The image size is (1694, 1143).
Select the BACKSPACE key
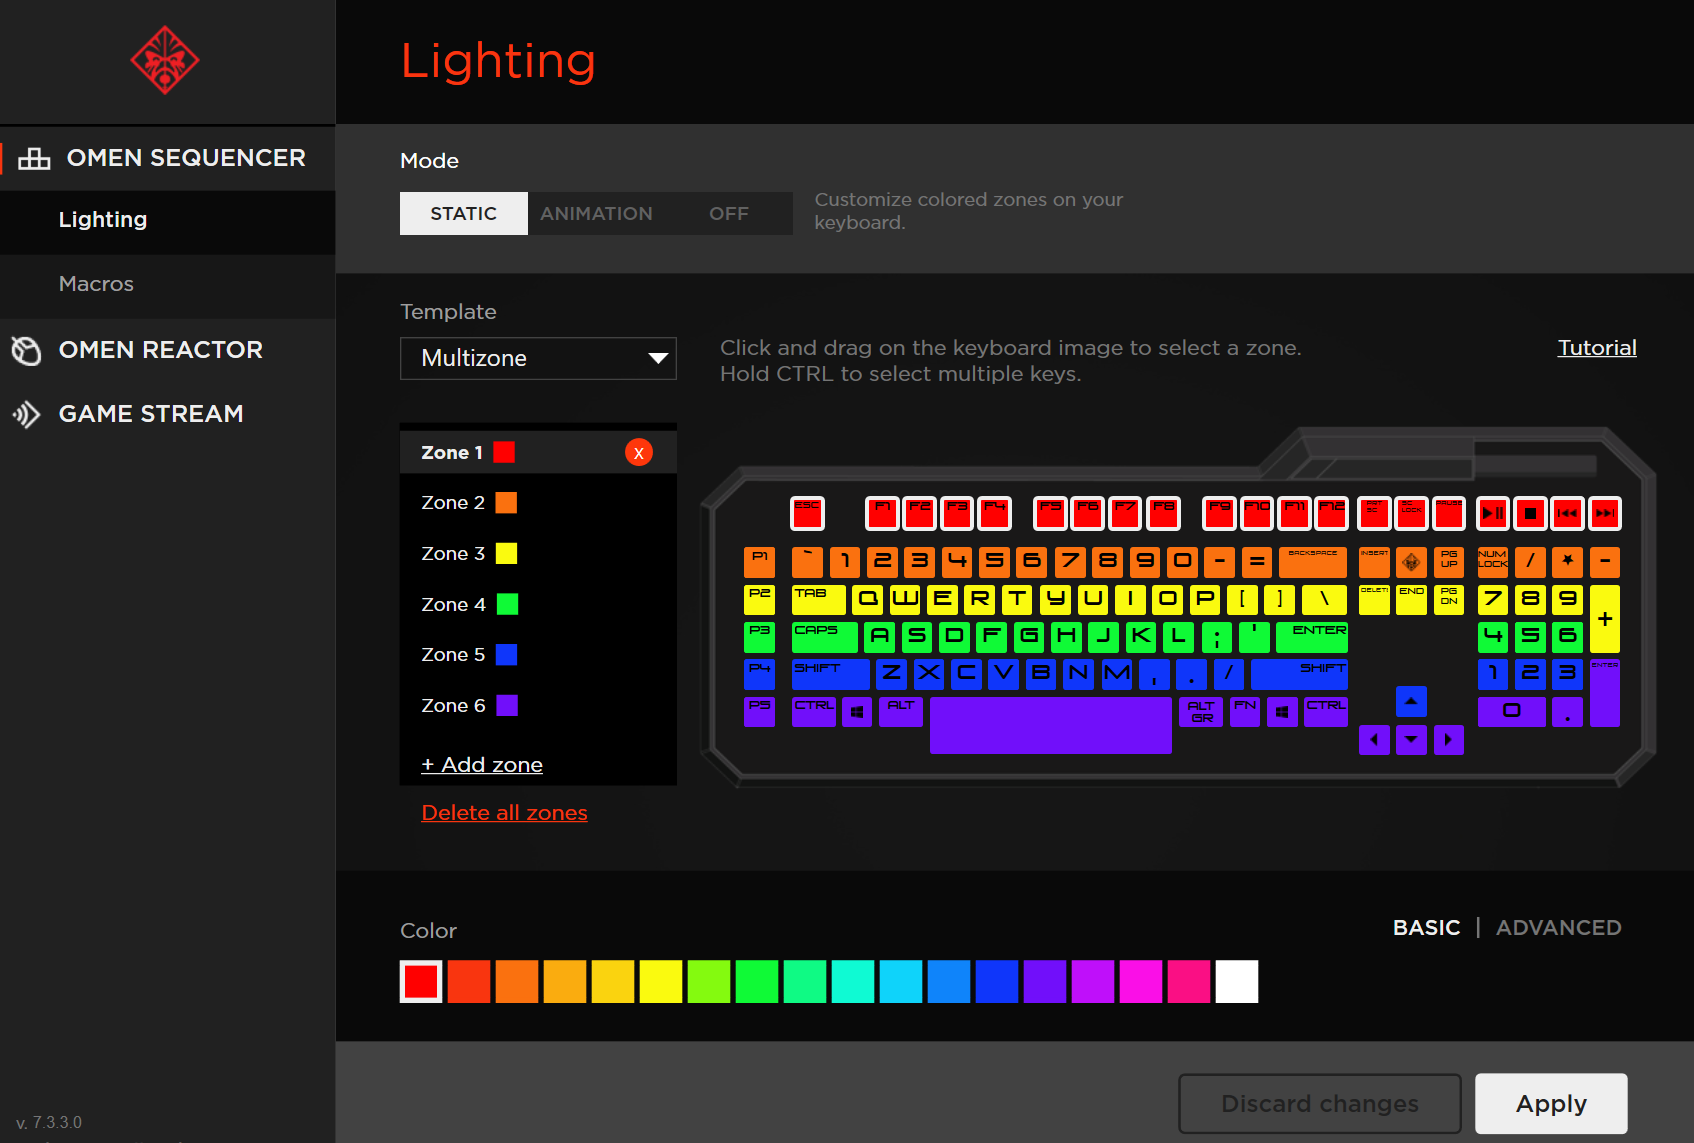(x=1313, y=562)
